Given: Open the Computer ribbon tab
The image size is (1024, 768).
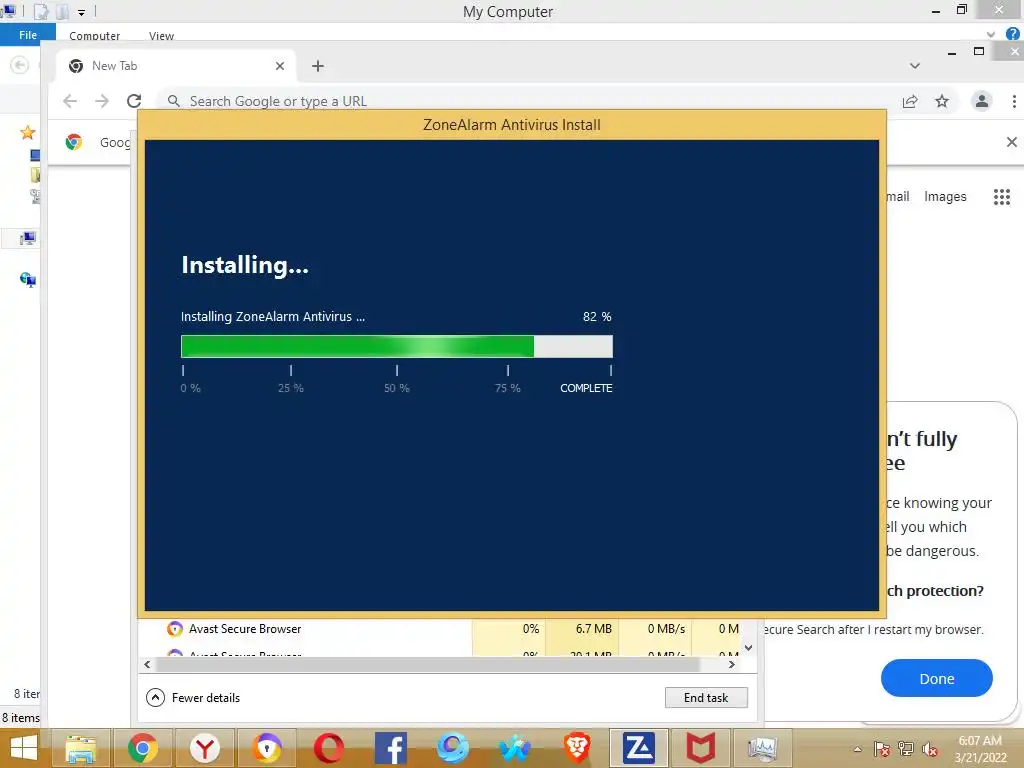Looking at the screenshot, I should pos(95,36).
